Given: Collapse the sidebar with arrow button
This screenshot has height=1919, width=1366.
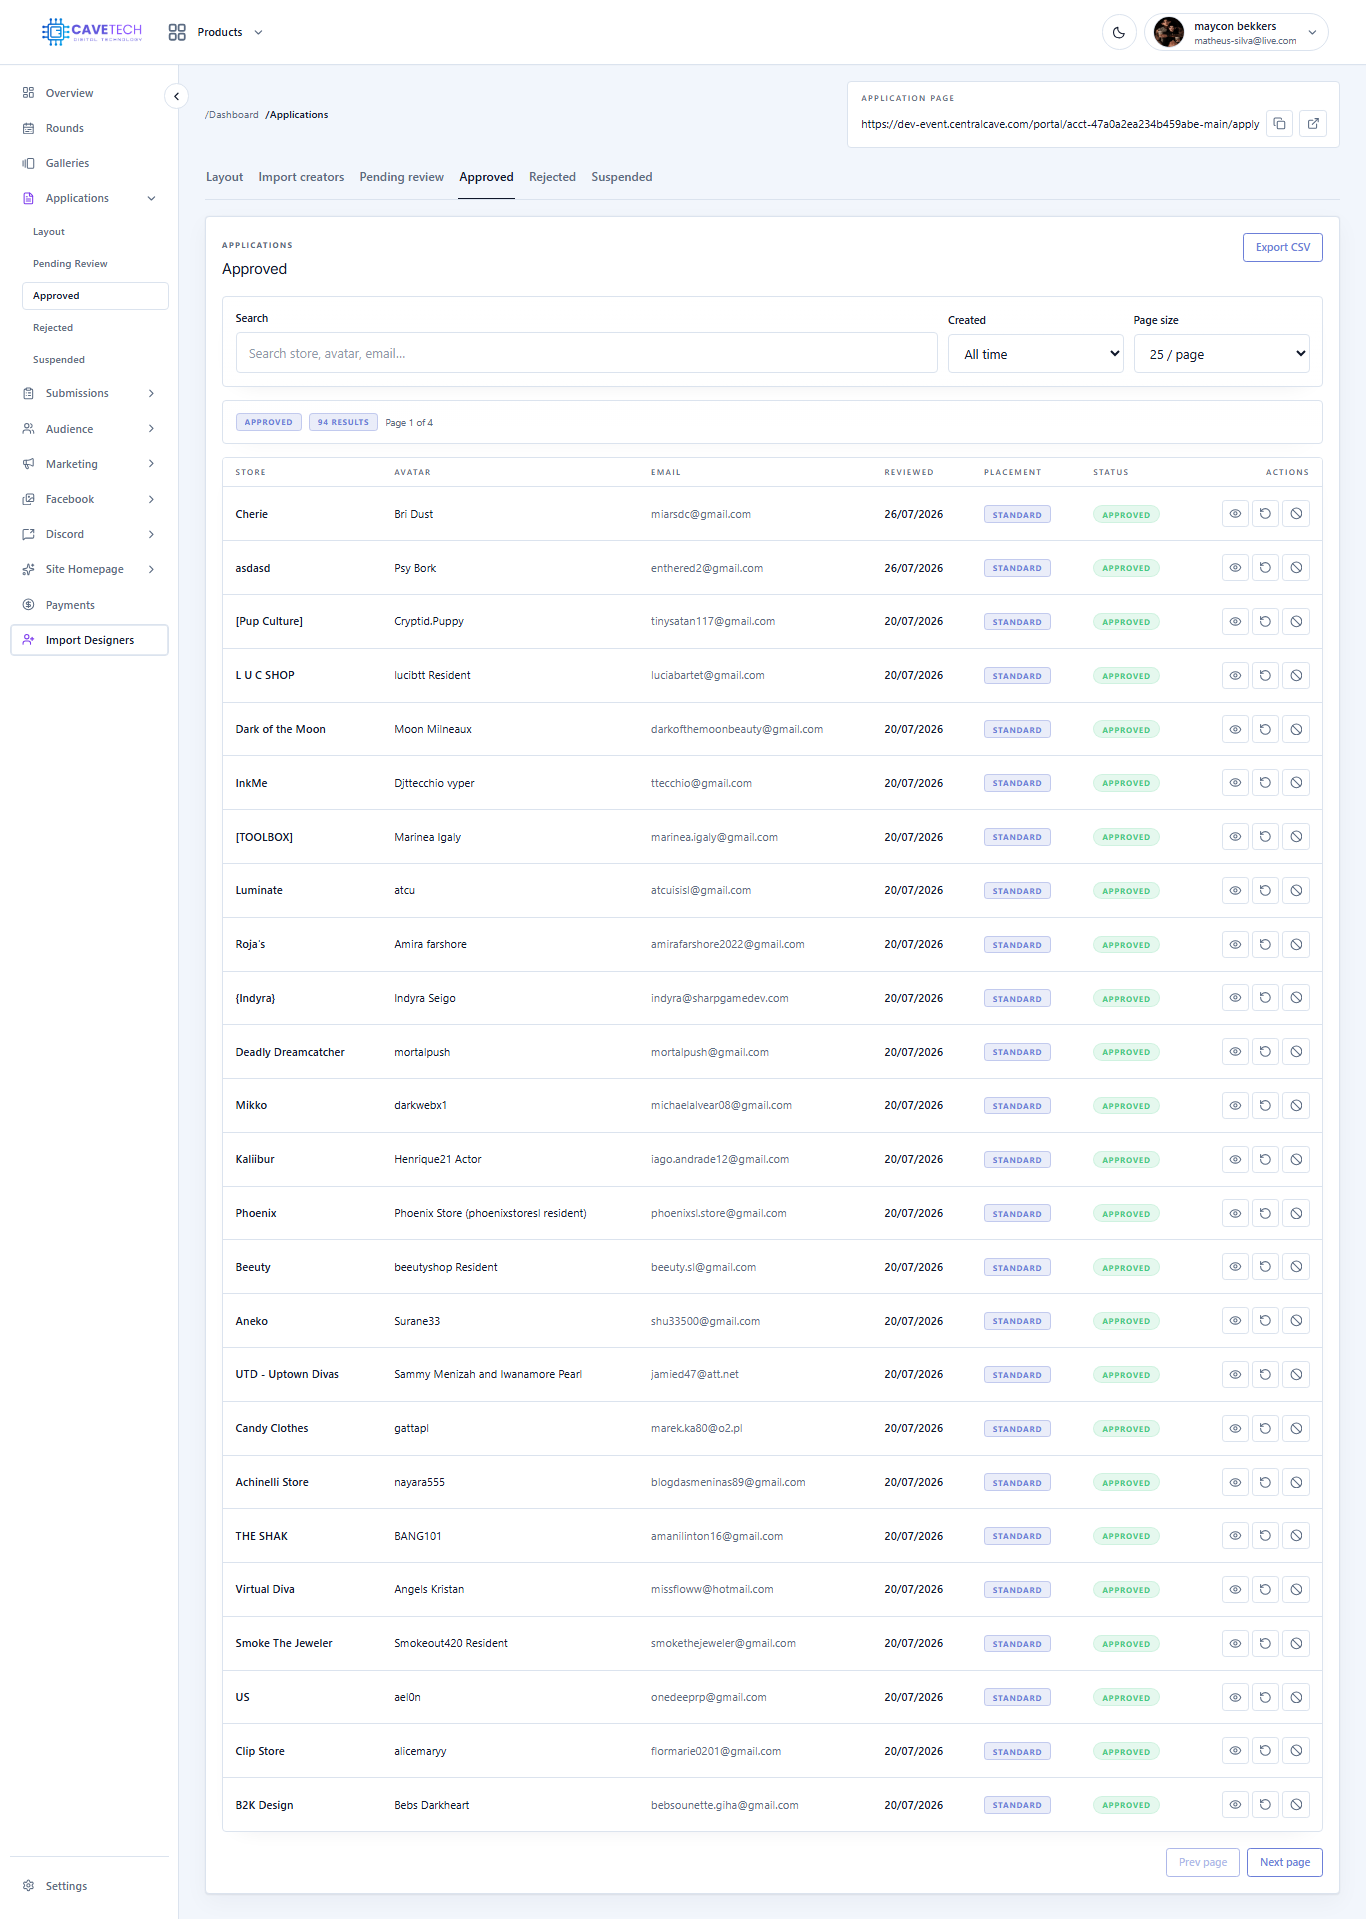Looking at the screenshot, I should tap(176, 96).
